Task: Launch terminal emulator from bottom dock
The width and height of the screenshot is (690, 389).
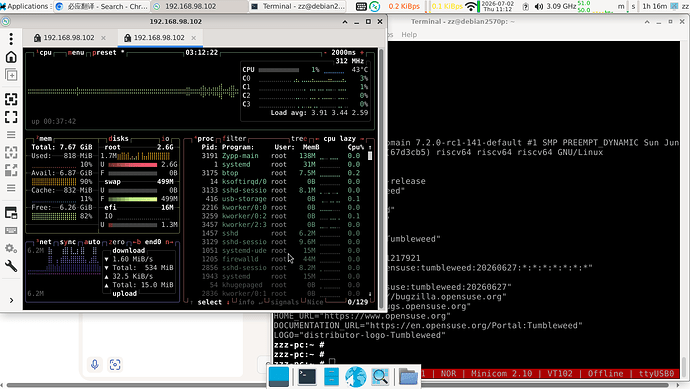Action: click(307, 377)
